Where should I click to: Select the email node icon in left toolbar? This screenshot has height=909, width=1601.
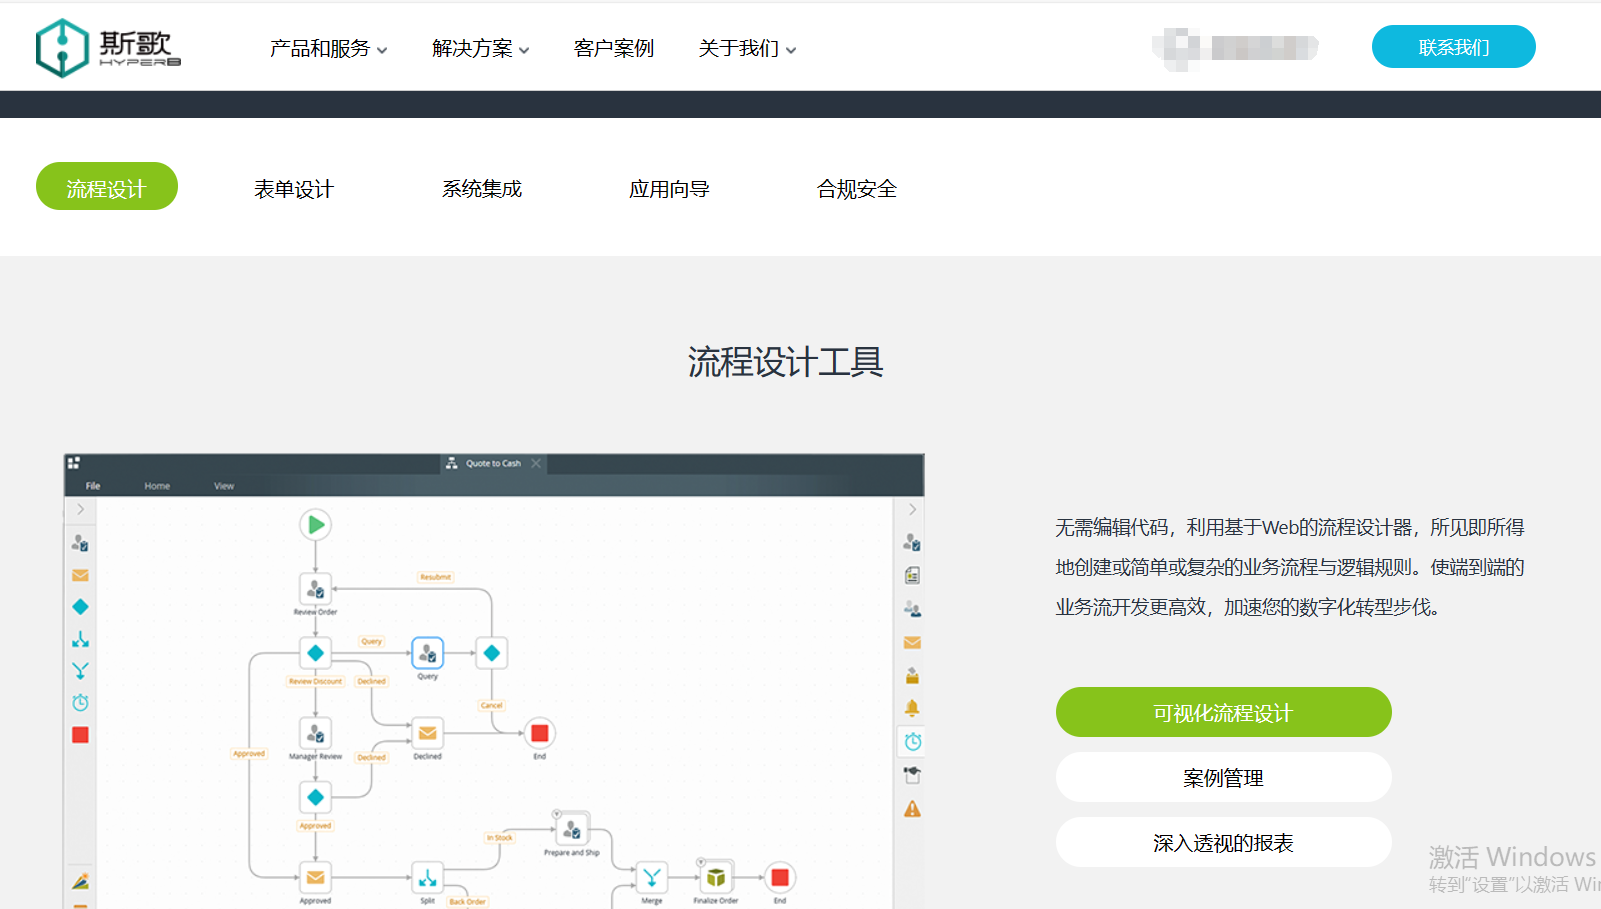point(80,575)
